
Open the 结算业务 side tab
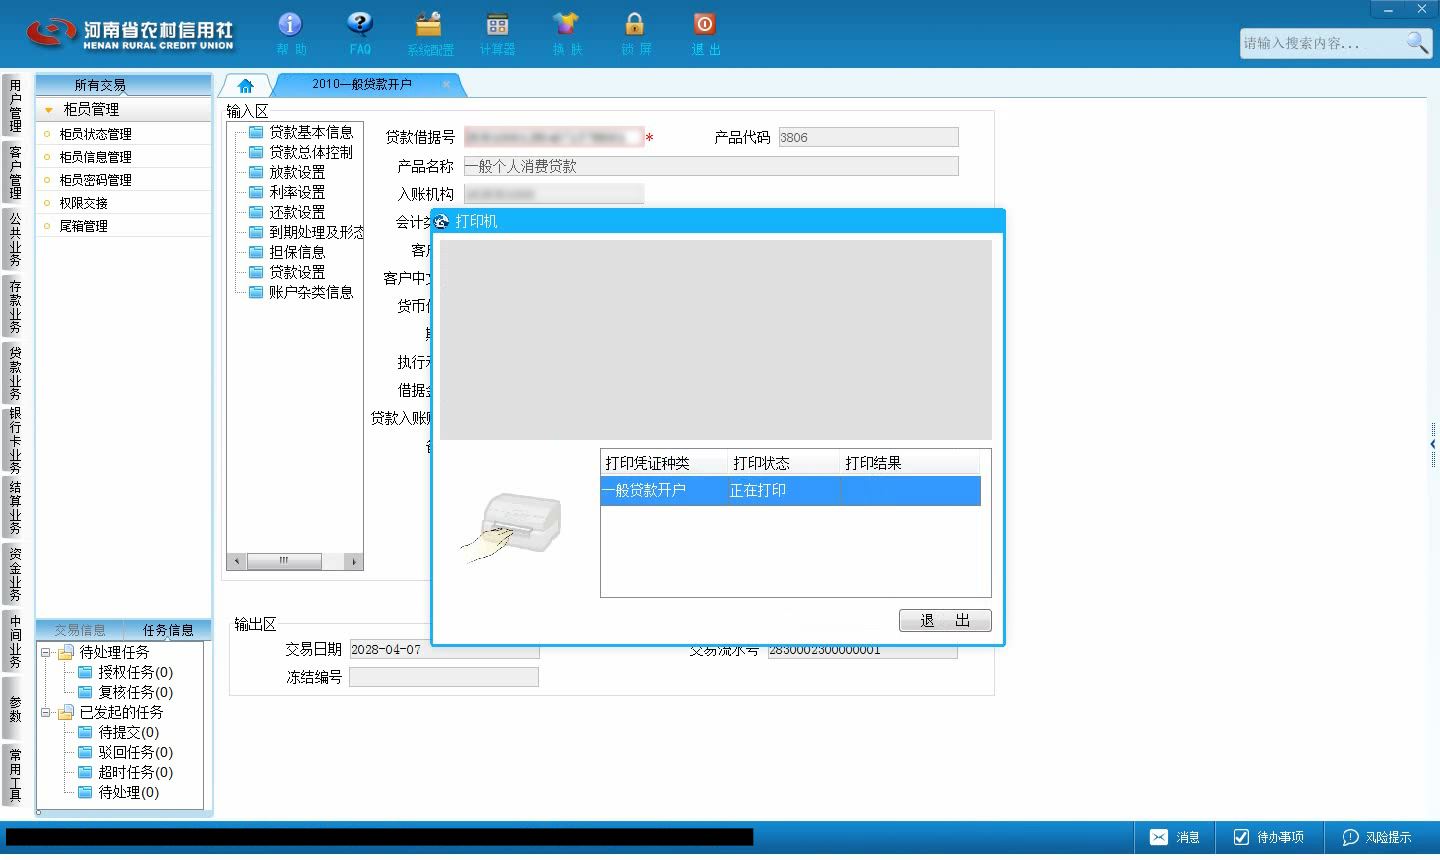click(15, 508)
